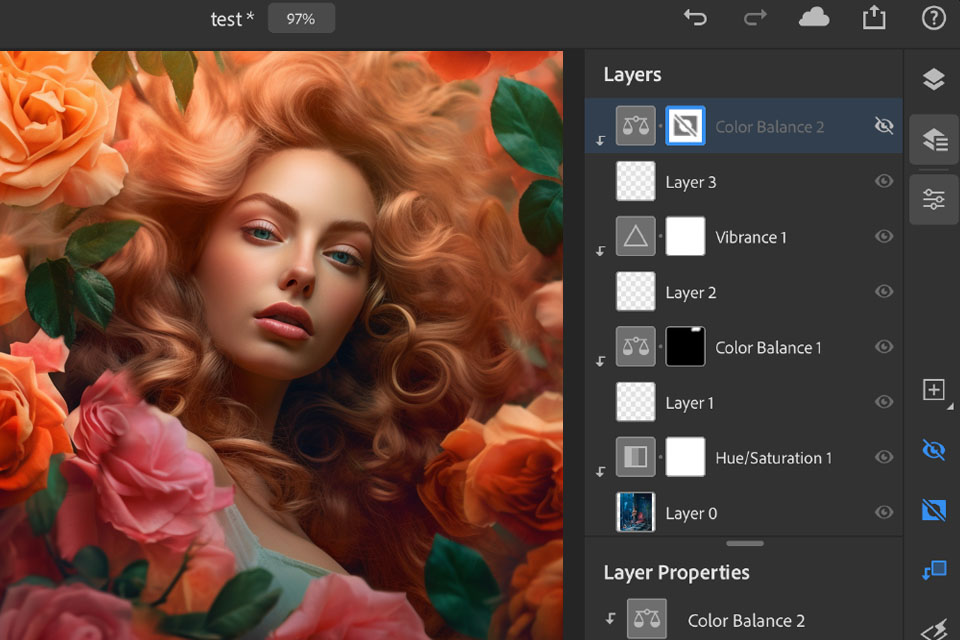
Task: Open the layer properties sliders icon
Action: click(933, 200)
